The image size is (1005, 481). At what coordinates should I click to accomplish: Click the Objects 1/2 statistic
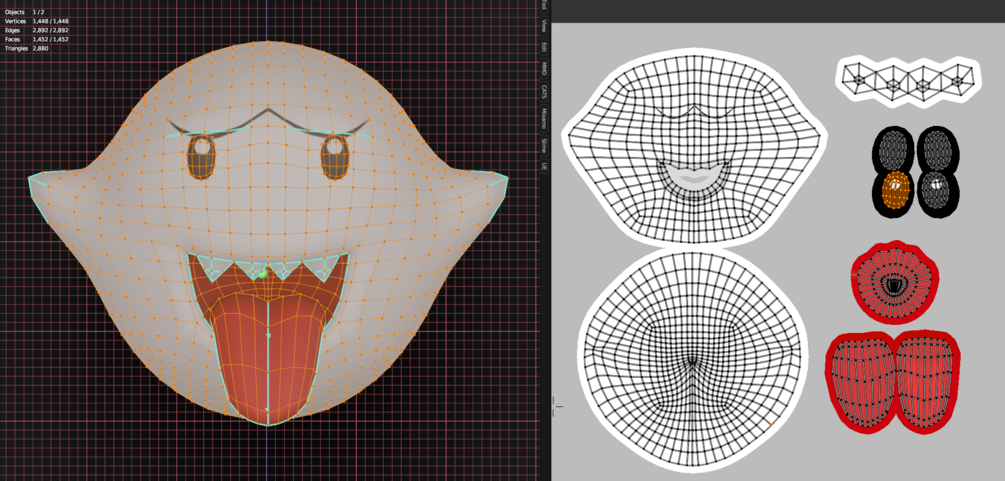[25, 12]
